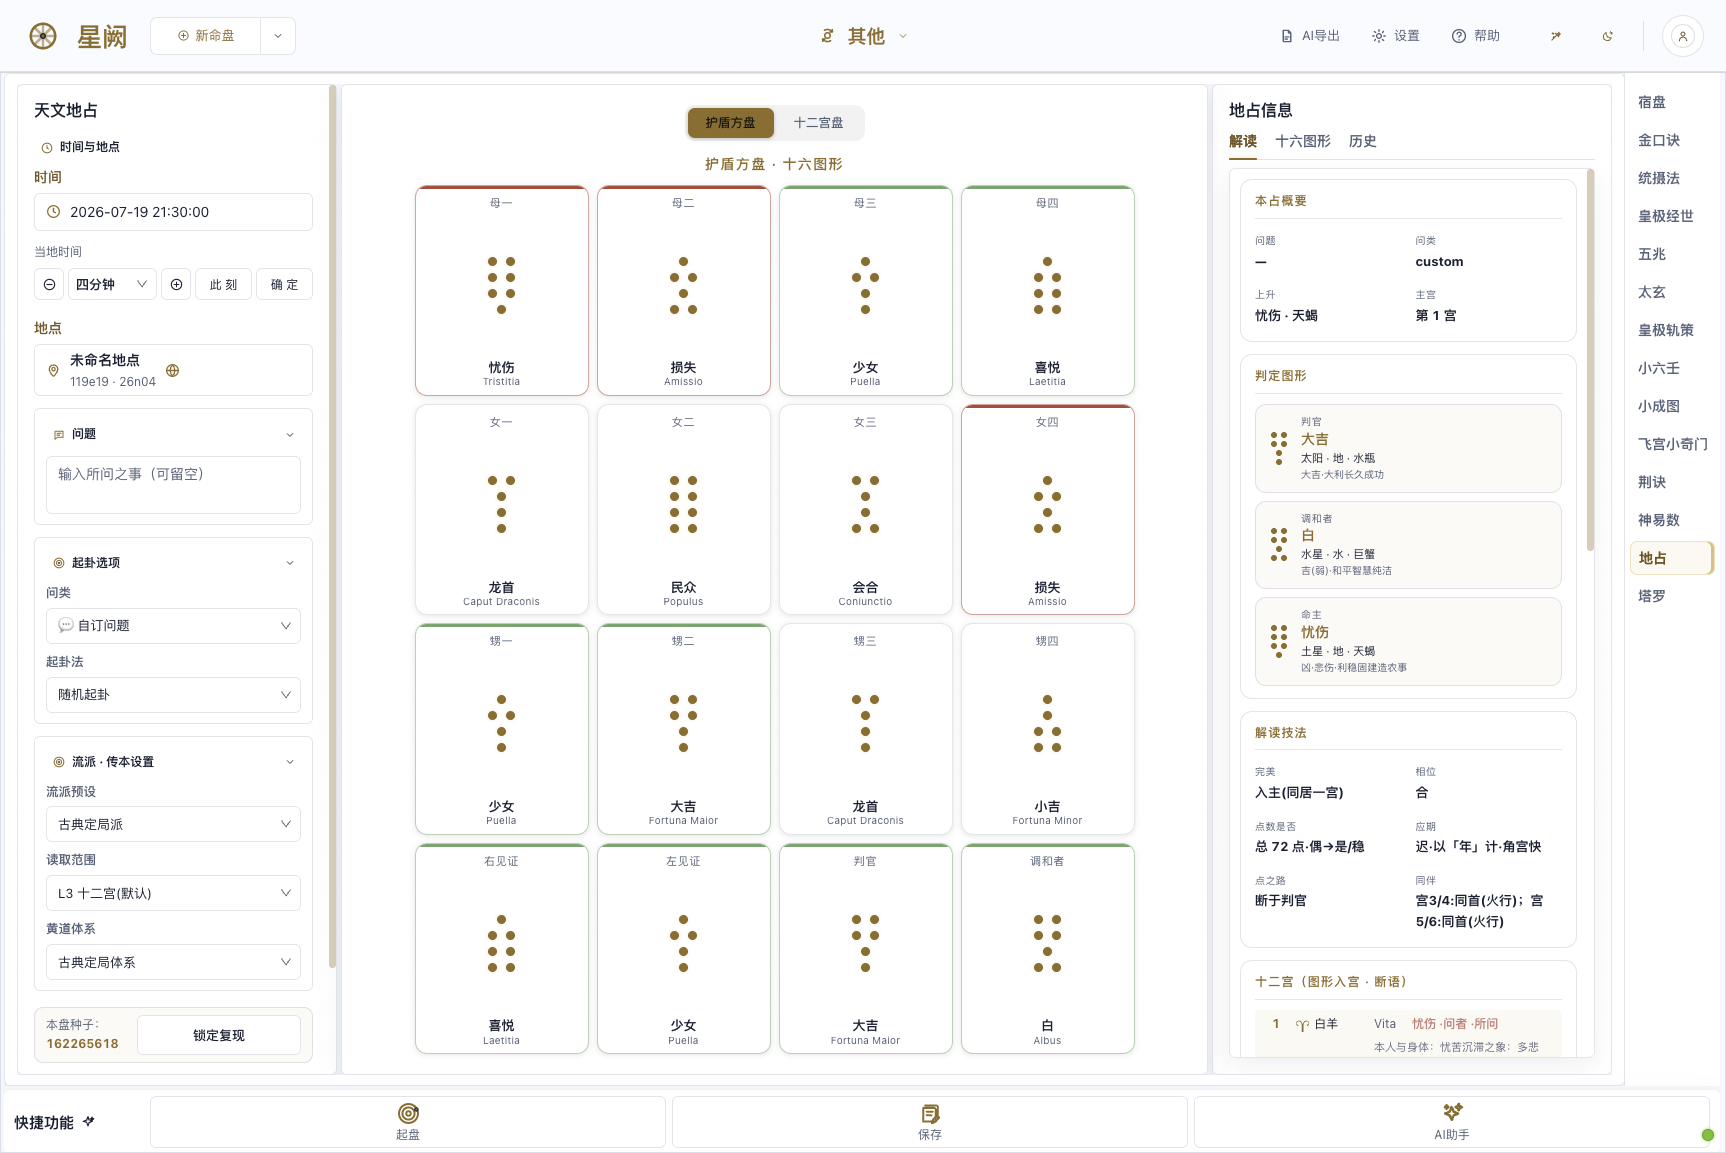
Task: Click the AI助手 sparkle icon
Action: point(1452,1112)
